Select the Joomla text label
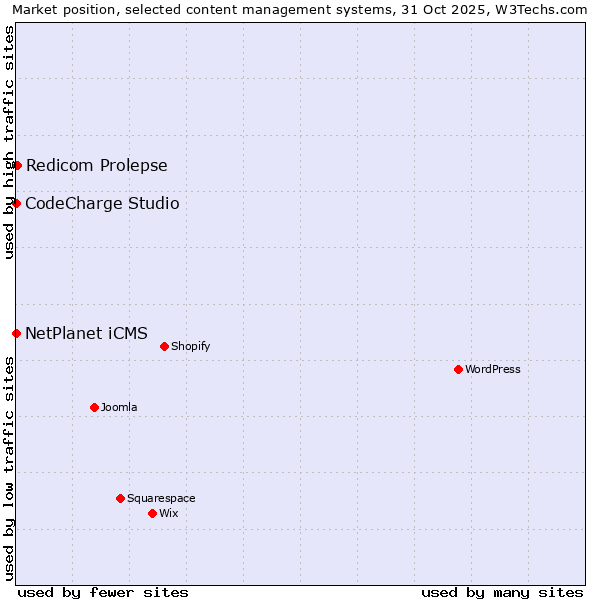The width and height of the screenshot is (600, 600). pos(119,408)
